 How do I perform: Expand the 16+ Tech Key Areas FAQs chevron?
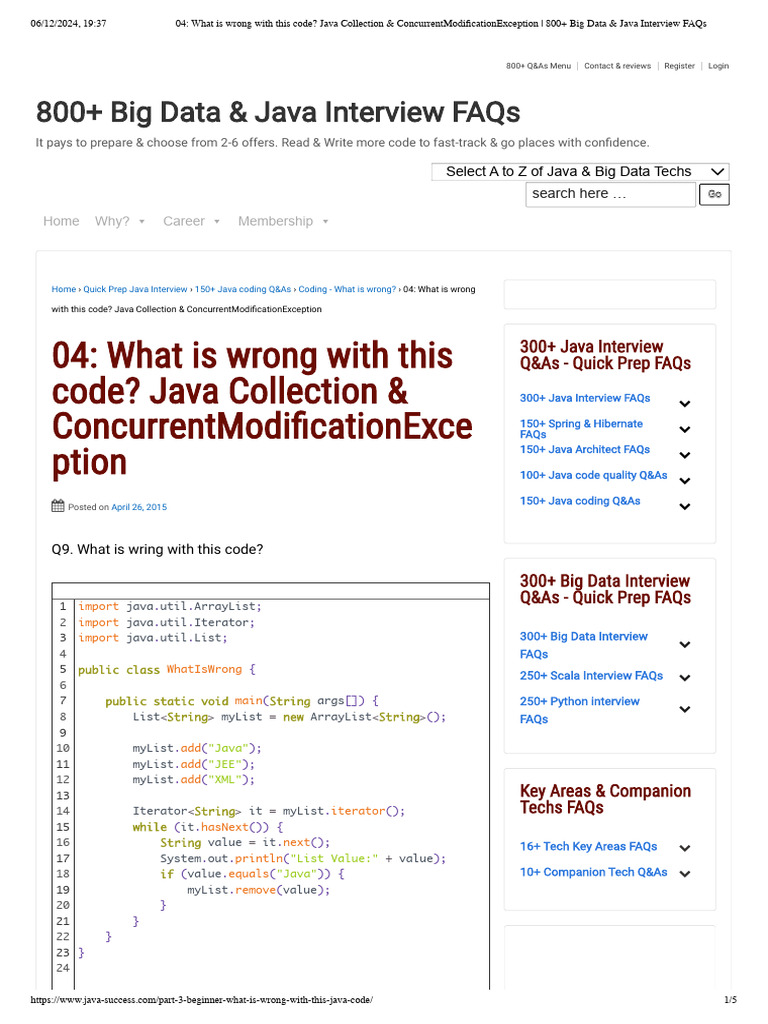[685, 848]
